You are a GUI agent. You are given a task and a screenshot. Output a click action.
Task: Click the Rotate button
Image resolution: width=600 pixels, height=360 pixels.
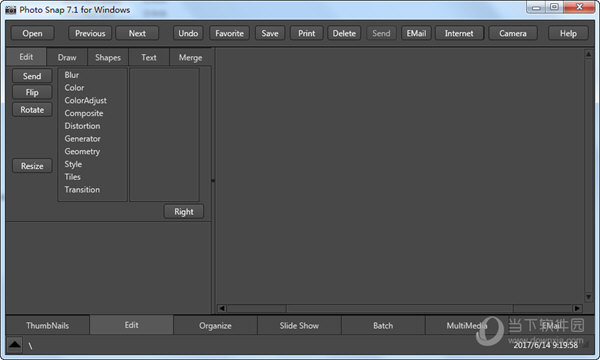point(32,110)
